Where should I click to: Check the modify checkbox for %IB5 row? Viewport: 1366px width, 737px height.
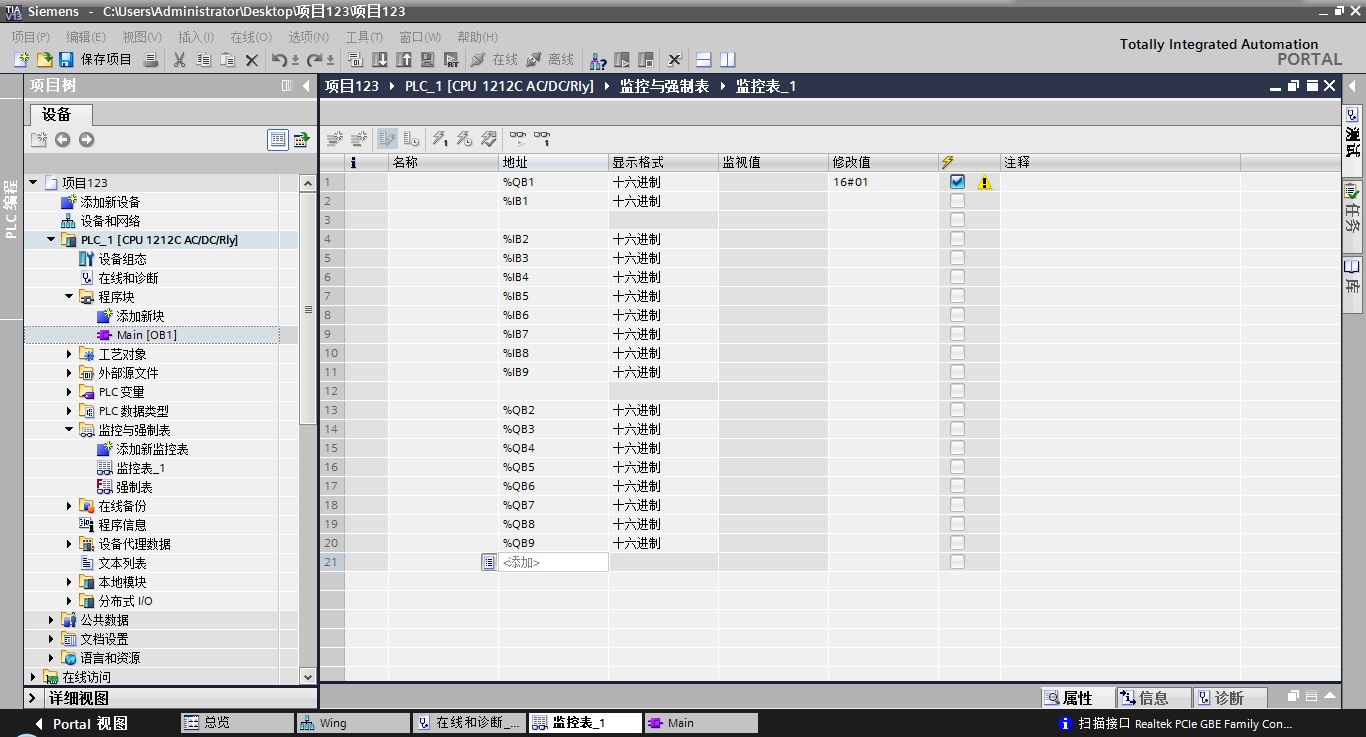(958, 296)
